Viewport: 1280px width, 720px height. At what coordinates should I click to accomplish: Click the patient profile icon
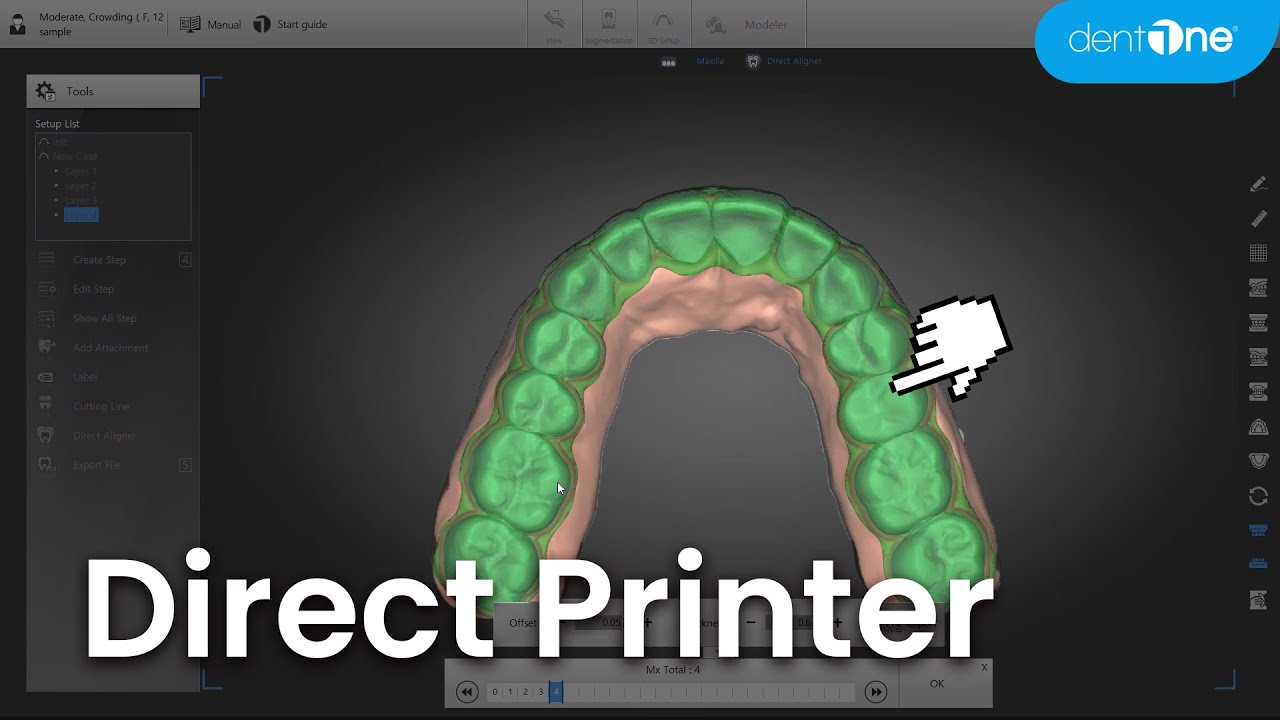17,25
